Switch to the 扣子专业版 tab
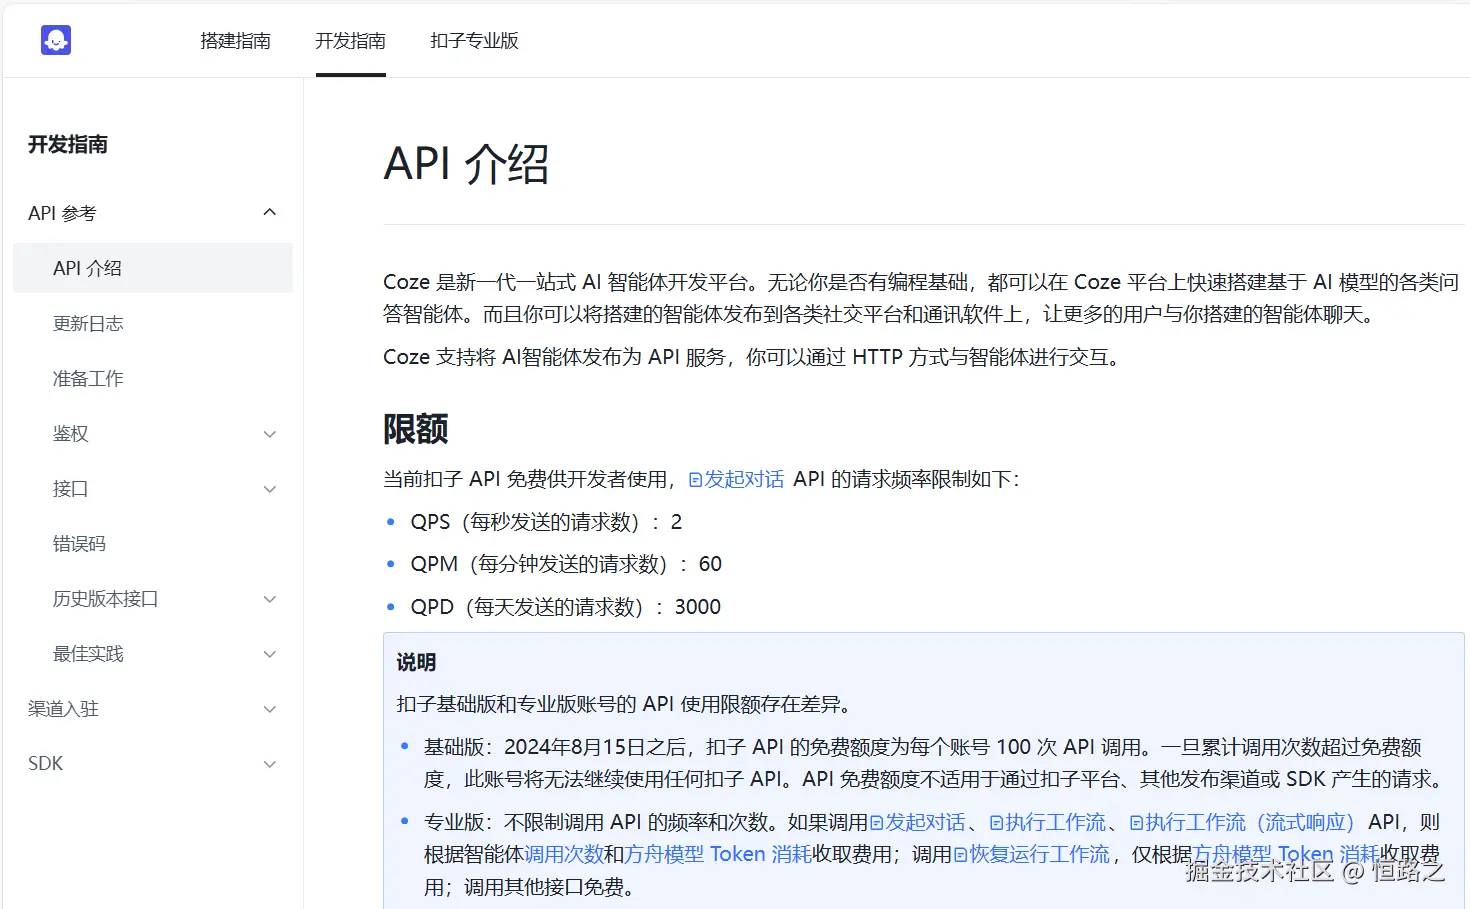1470x909 pixels. (x=474, y=41)
